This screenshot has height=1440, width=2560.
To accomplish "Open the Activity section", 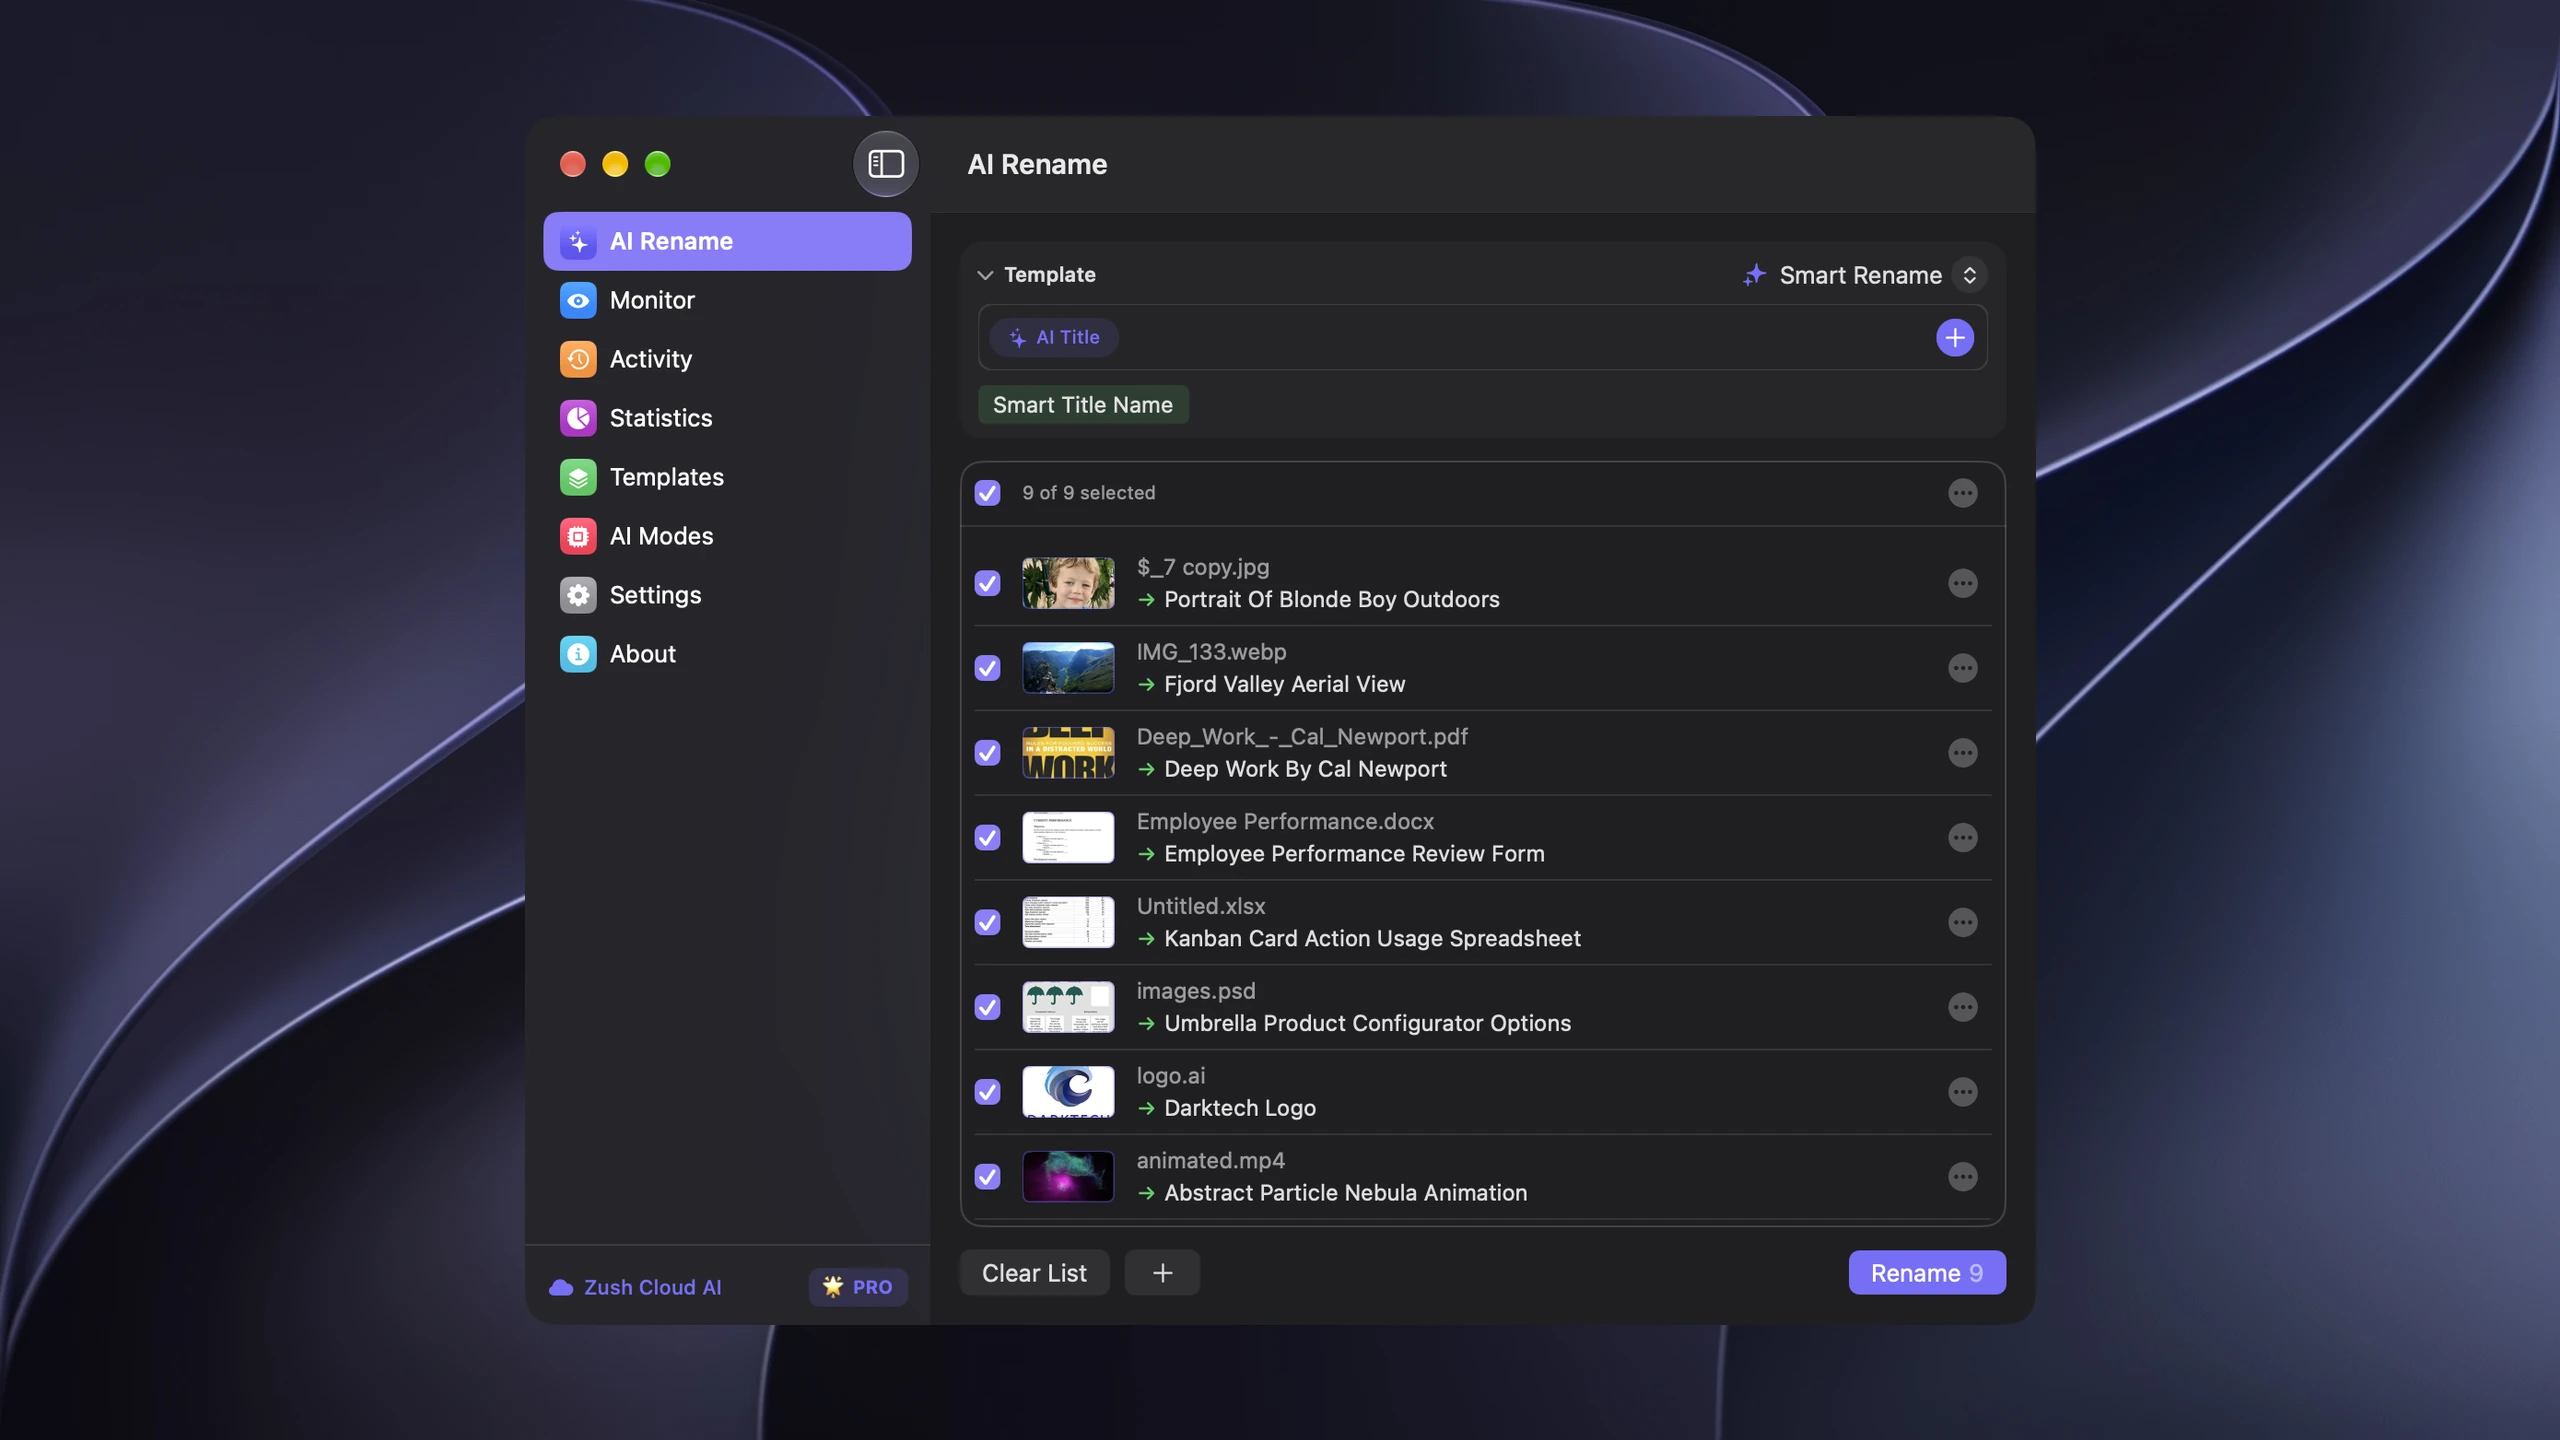I will click(x=727, y=359).
